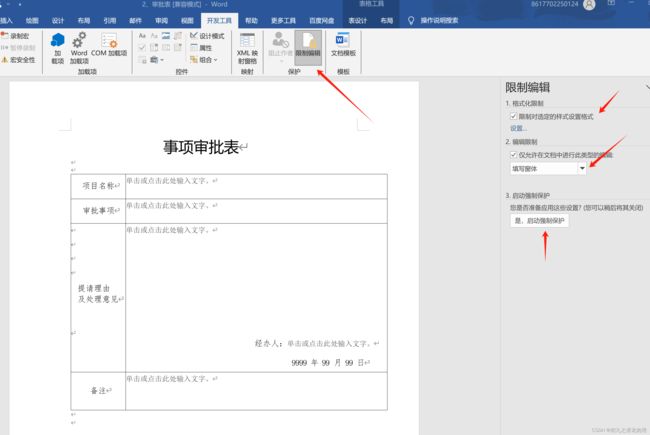Open 属性 control properties

[x=201, y=48]
